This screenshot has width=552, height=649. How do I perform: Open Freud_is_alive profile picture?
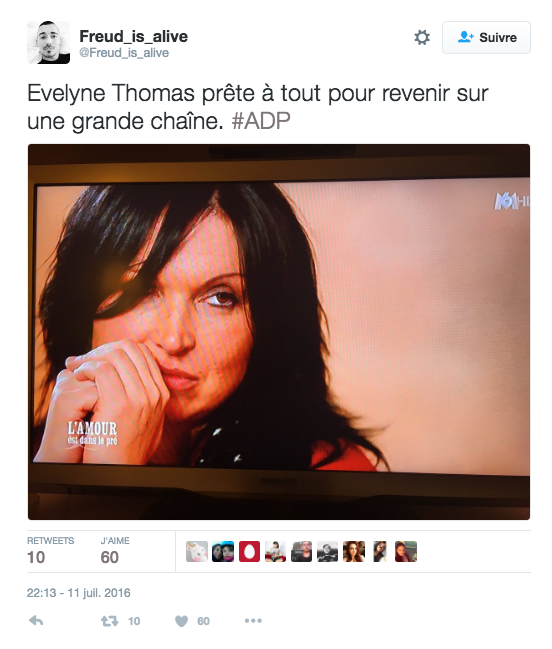48,42
